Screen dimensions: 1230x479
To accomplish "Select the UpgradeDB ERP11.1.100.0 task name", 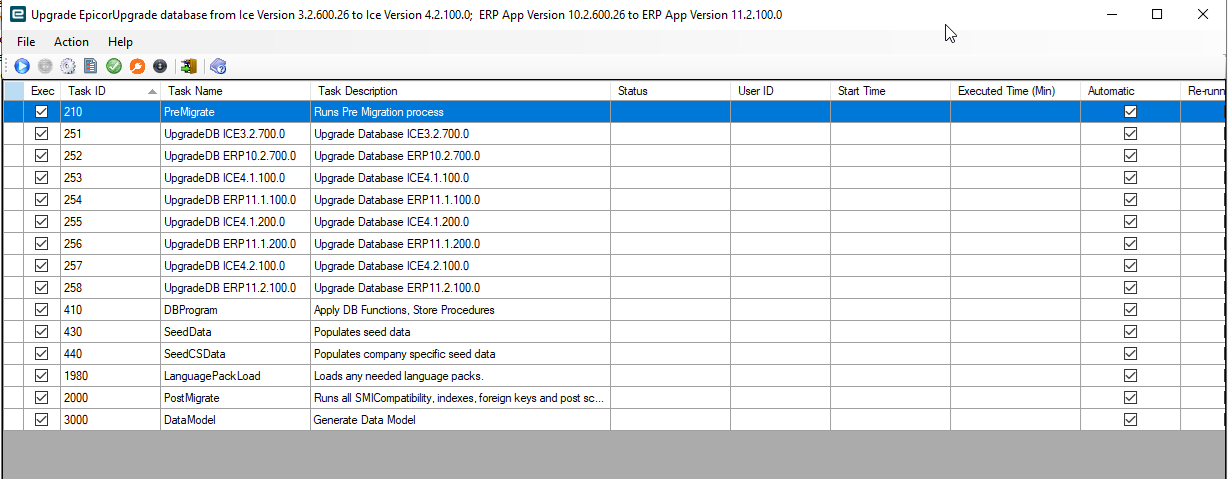I will point(234,200).
